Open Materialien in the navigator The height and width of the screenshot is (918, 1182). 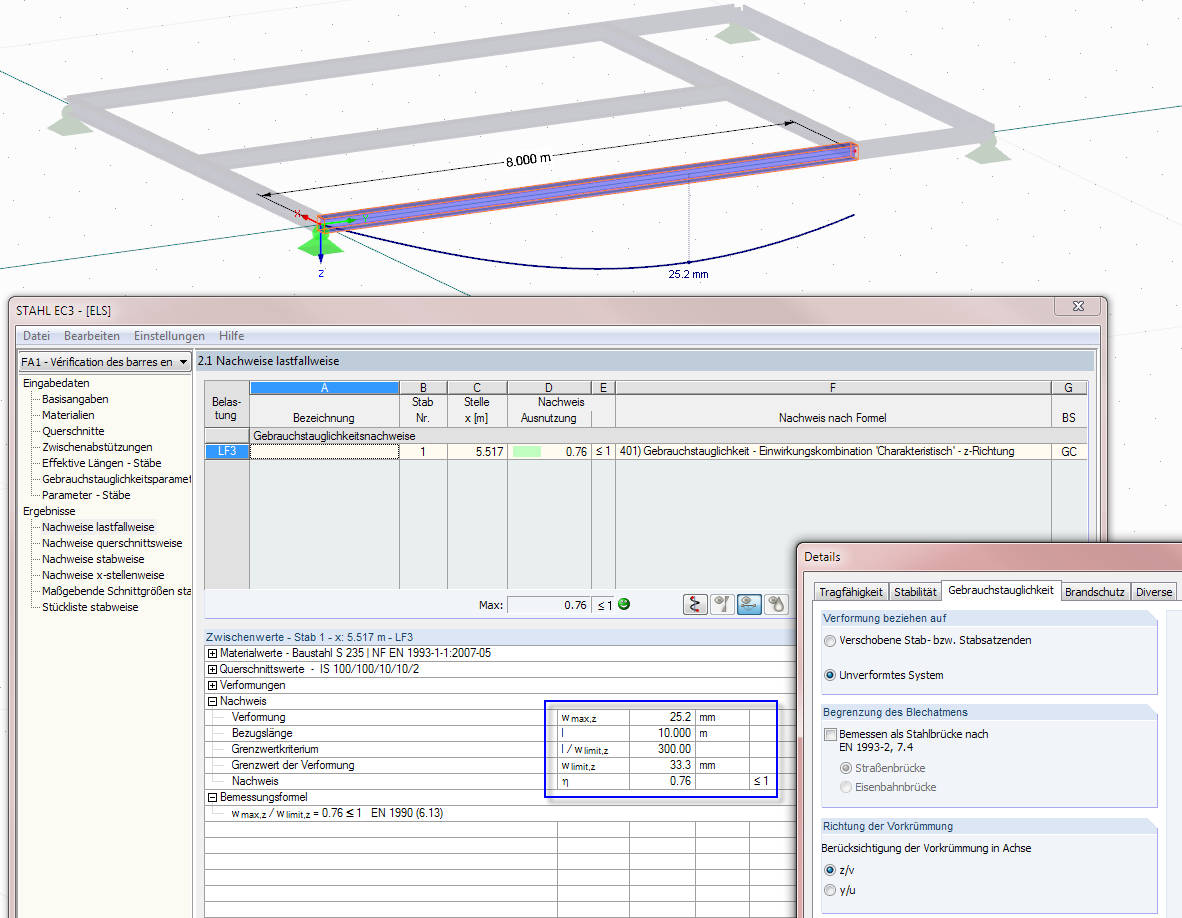[x=68, y=415]
